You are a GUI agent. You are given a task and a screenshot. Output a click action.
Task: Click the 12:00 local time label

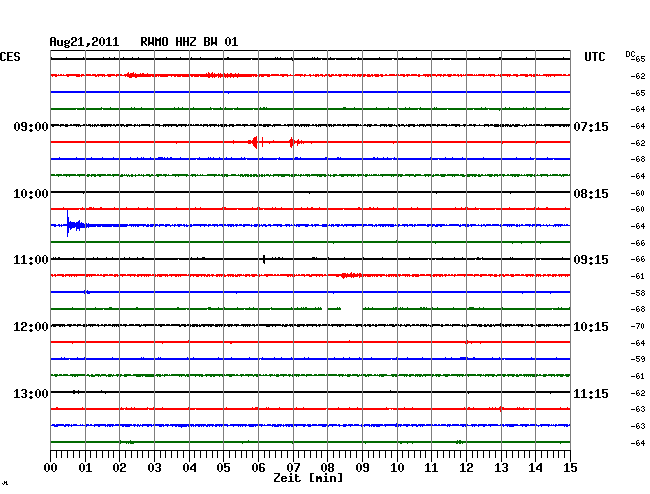pos(31,327)
